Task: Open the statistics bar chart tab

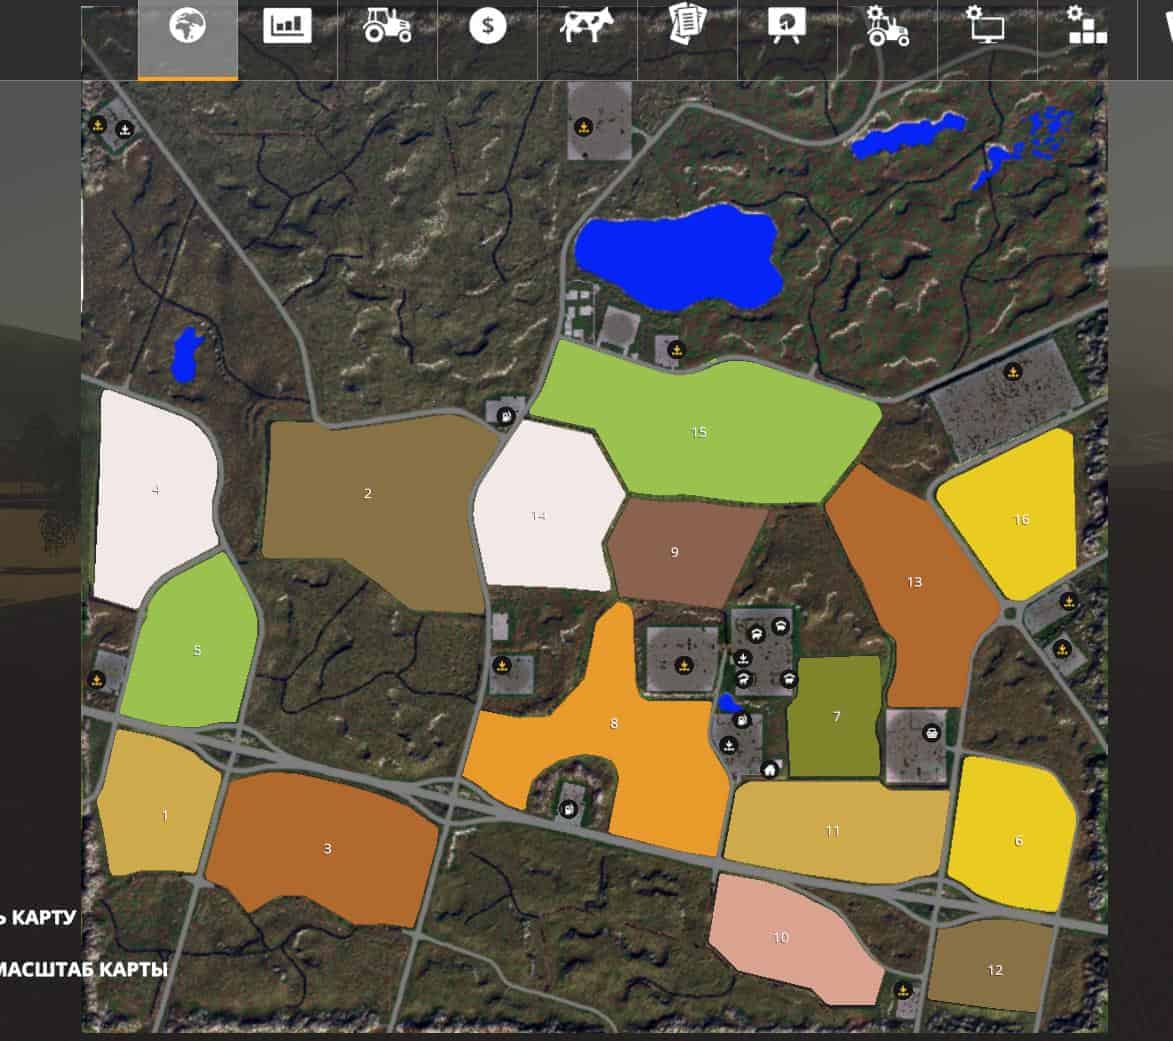Action: pyautogui.click(x=287, y=27)
